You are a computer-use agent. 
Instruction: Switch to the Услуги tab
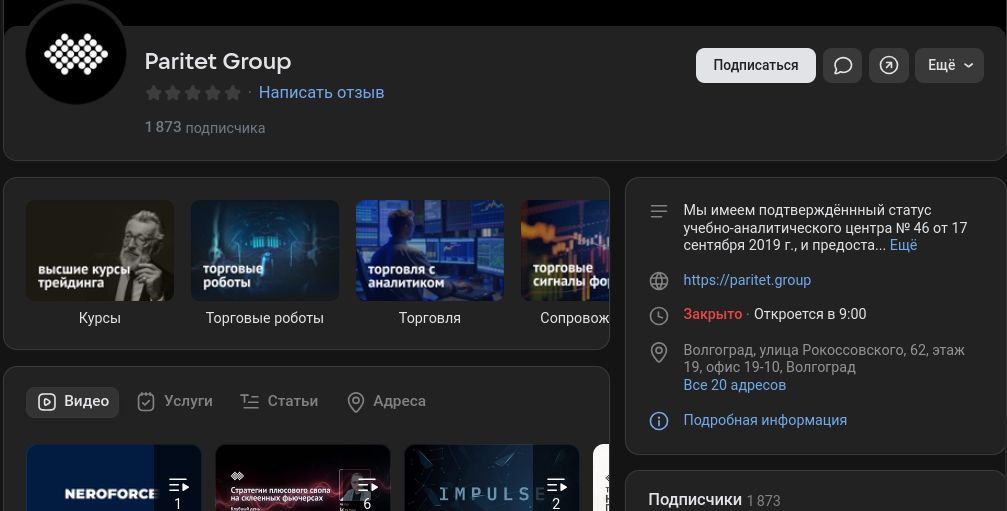175,402
